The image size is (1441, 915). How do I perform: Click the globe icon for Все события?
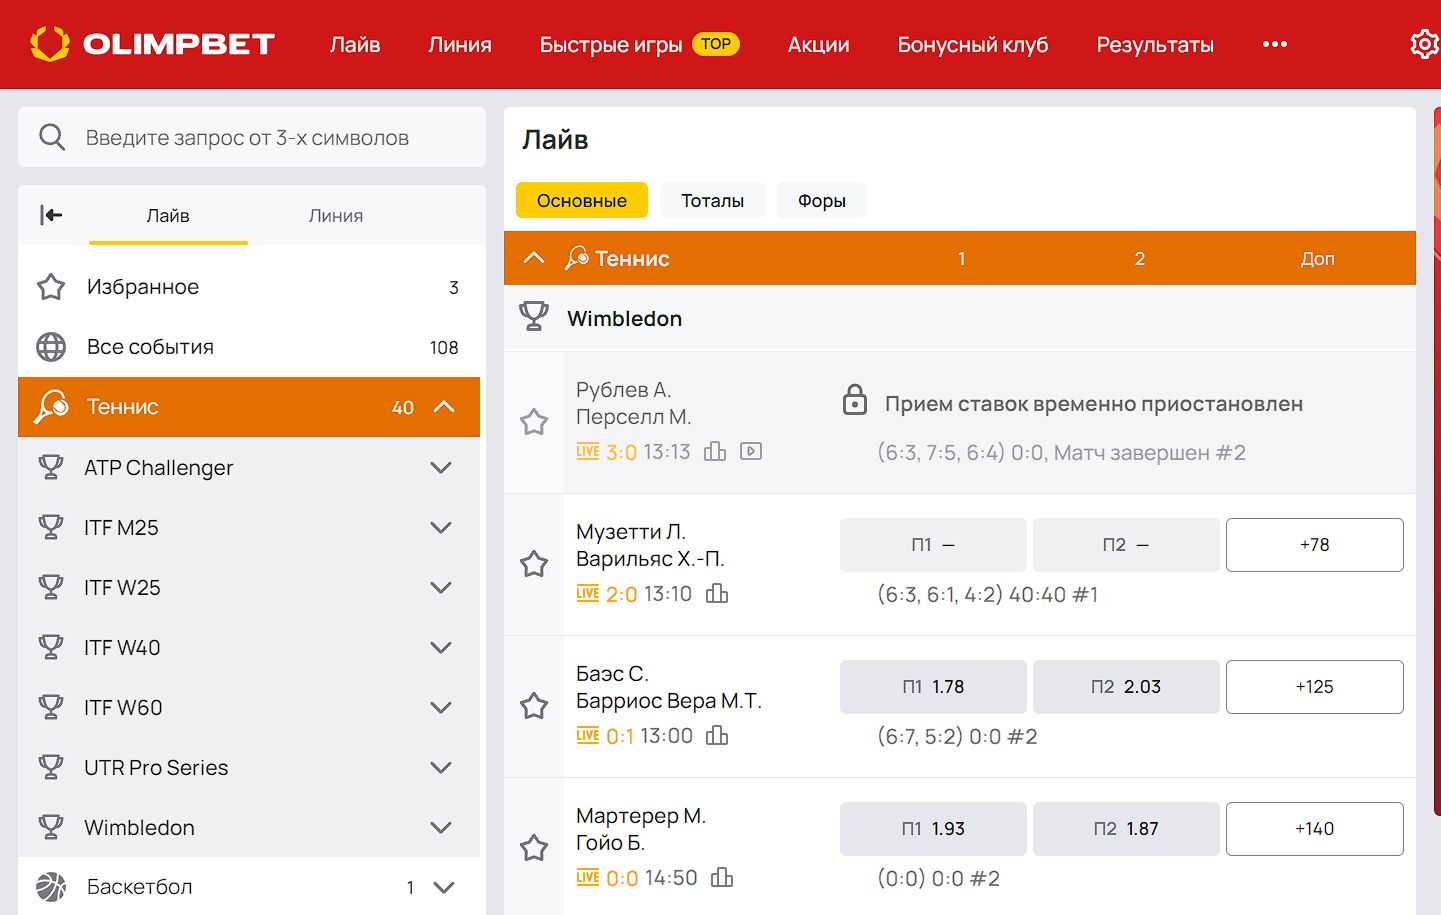coord(51,347)
